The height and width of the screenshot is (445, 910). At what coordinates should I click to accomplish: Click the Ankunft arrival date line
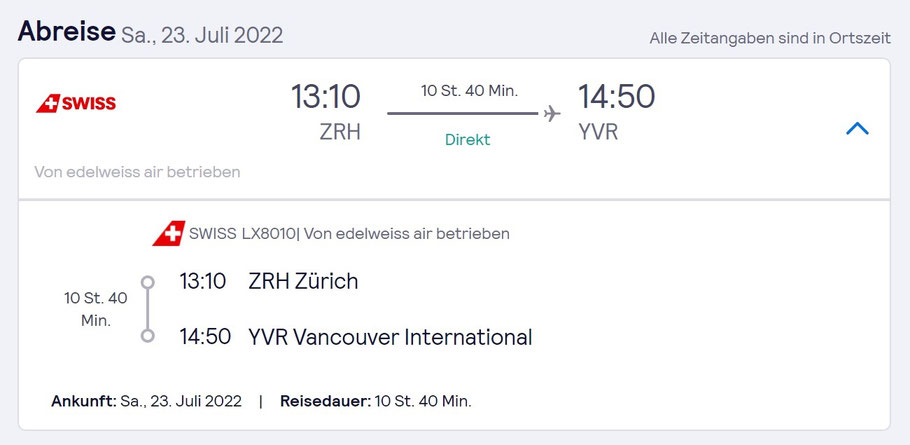(146, 401)
